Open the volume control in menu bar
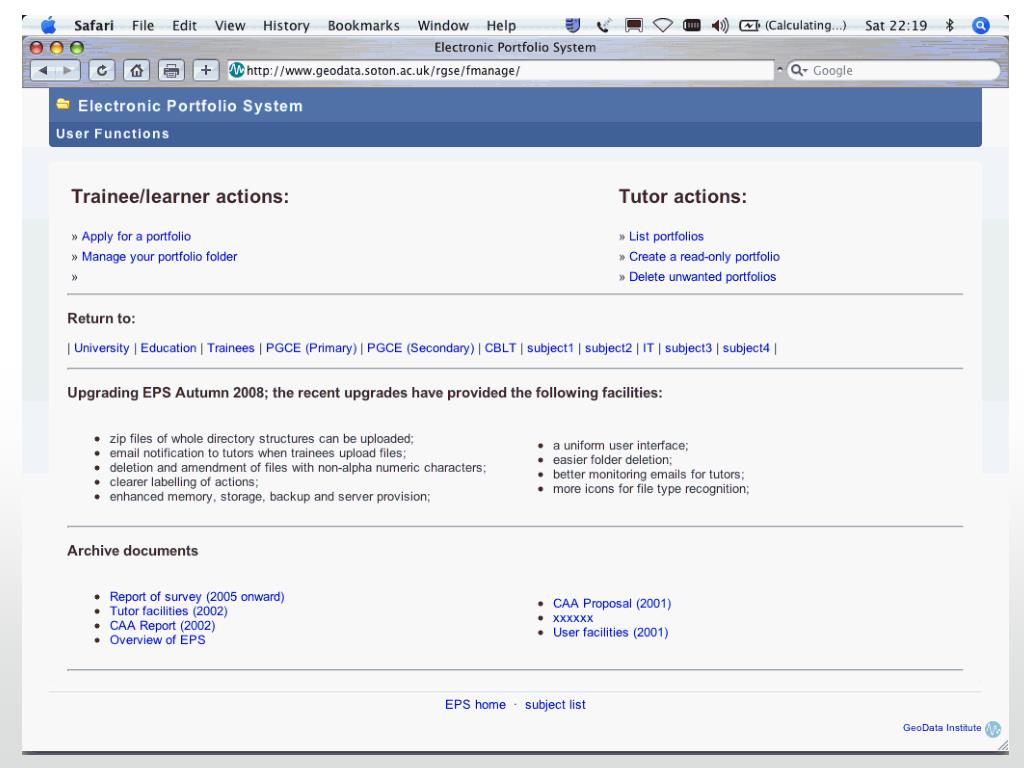This screenshot has width=1024, height=768. tap(720, 25)
